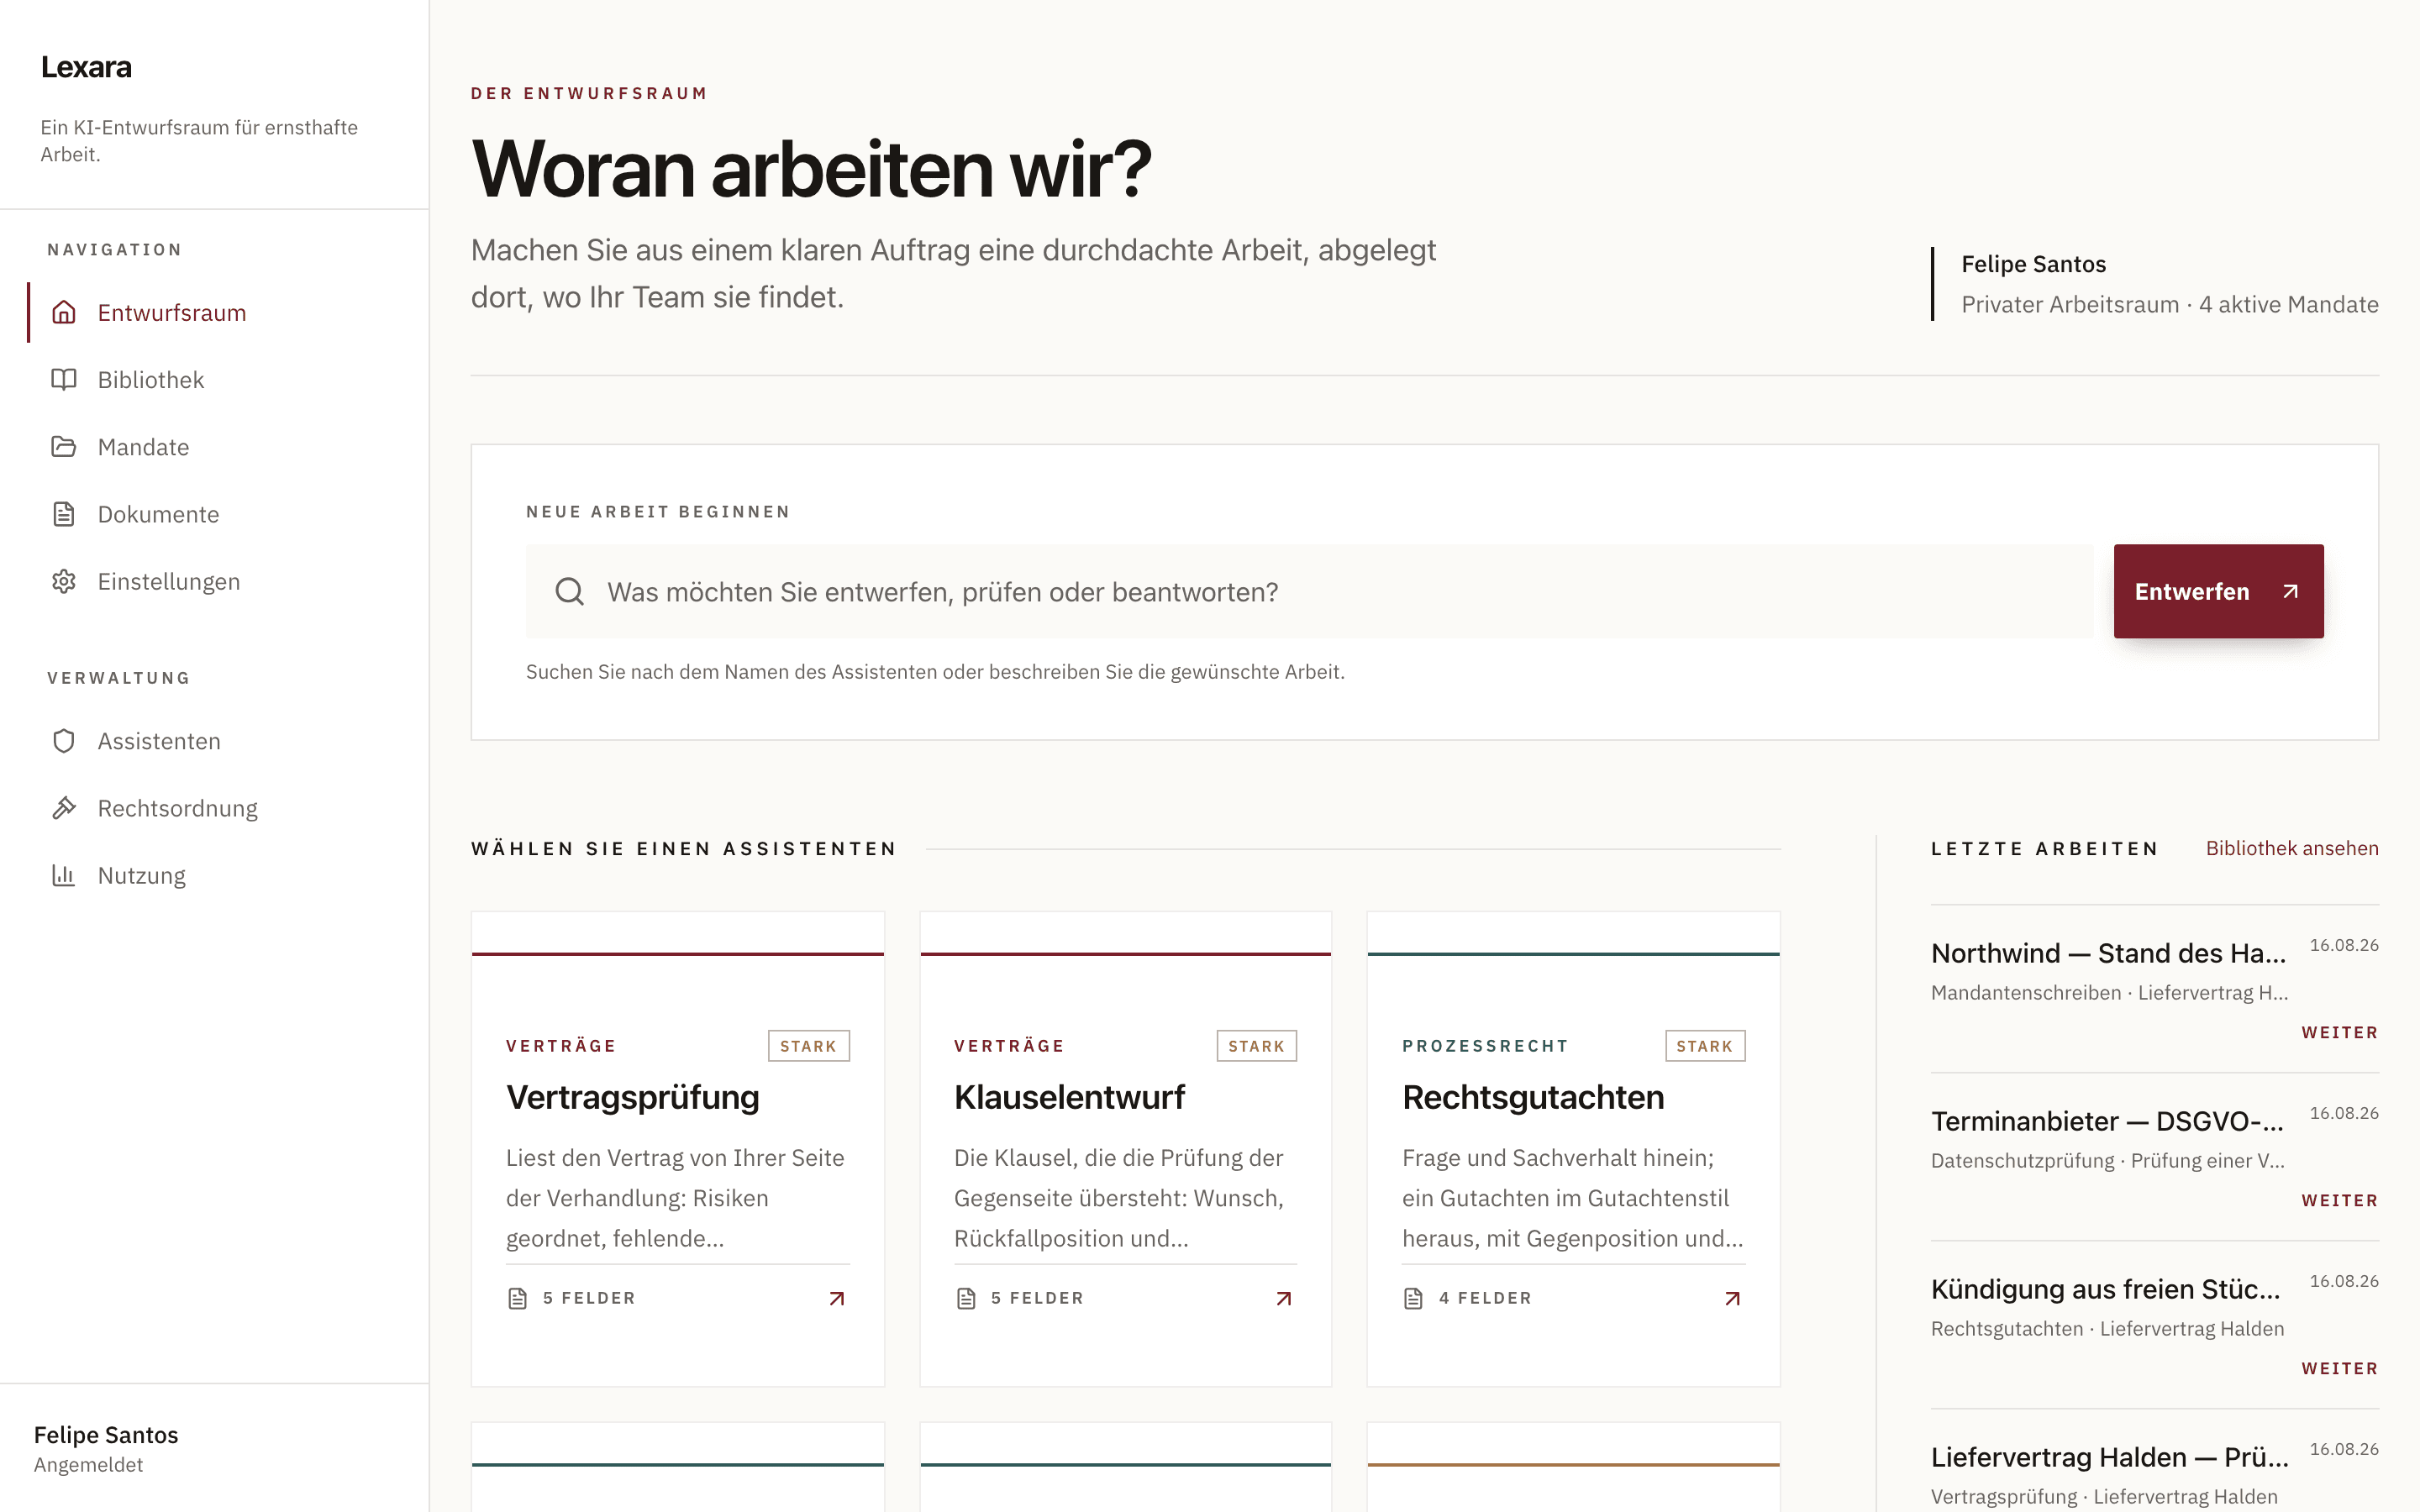The image size is (2420, 1512).
Task: Focus the 'Was möchten Sie entwerfen' search field
Action: [1309, 591]
